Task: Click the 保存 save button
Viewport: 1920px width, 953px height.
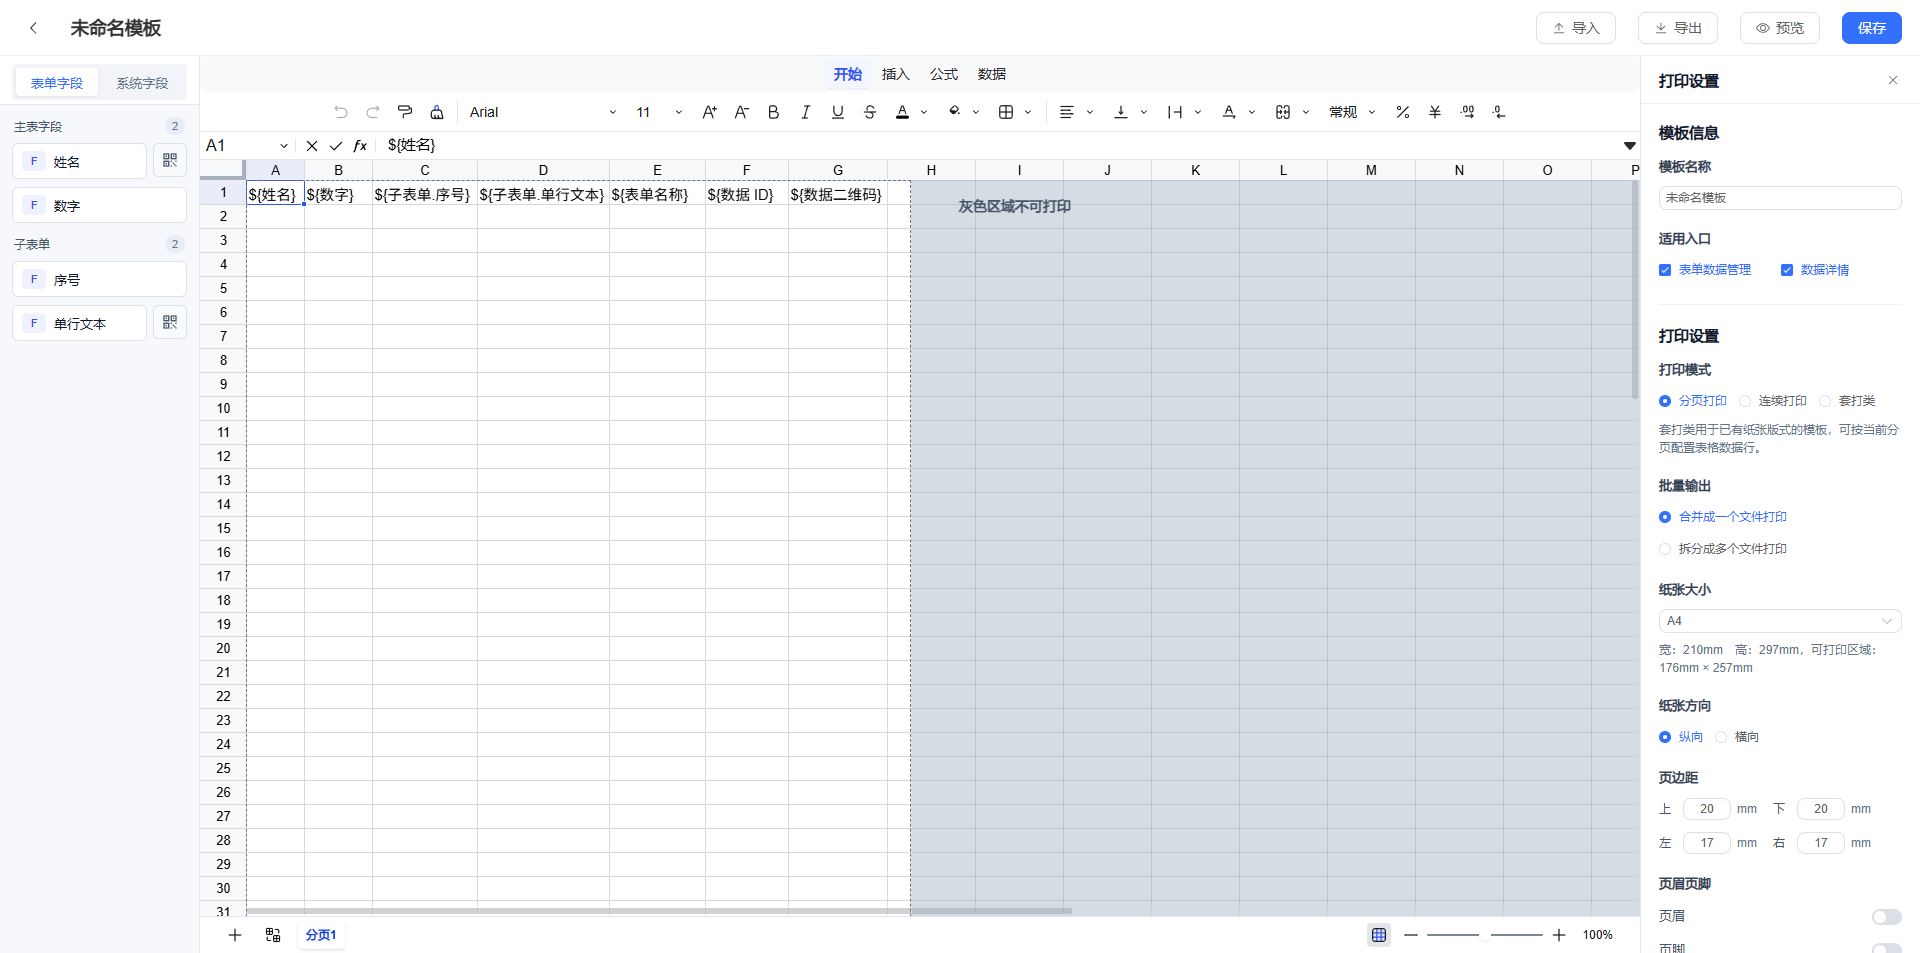Action: pyautogui.click(x=1871, y=28)
